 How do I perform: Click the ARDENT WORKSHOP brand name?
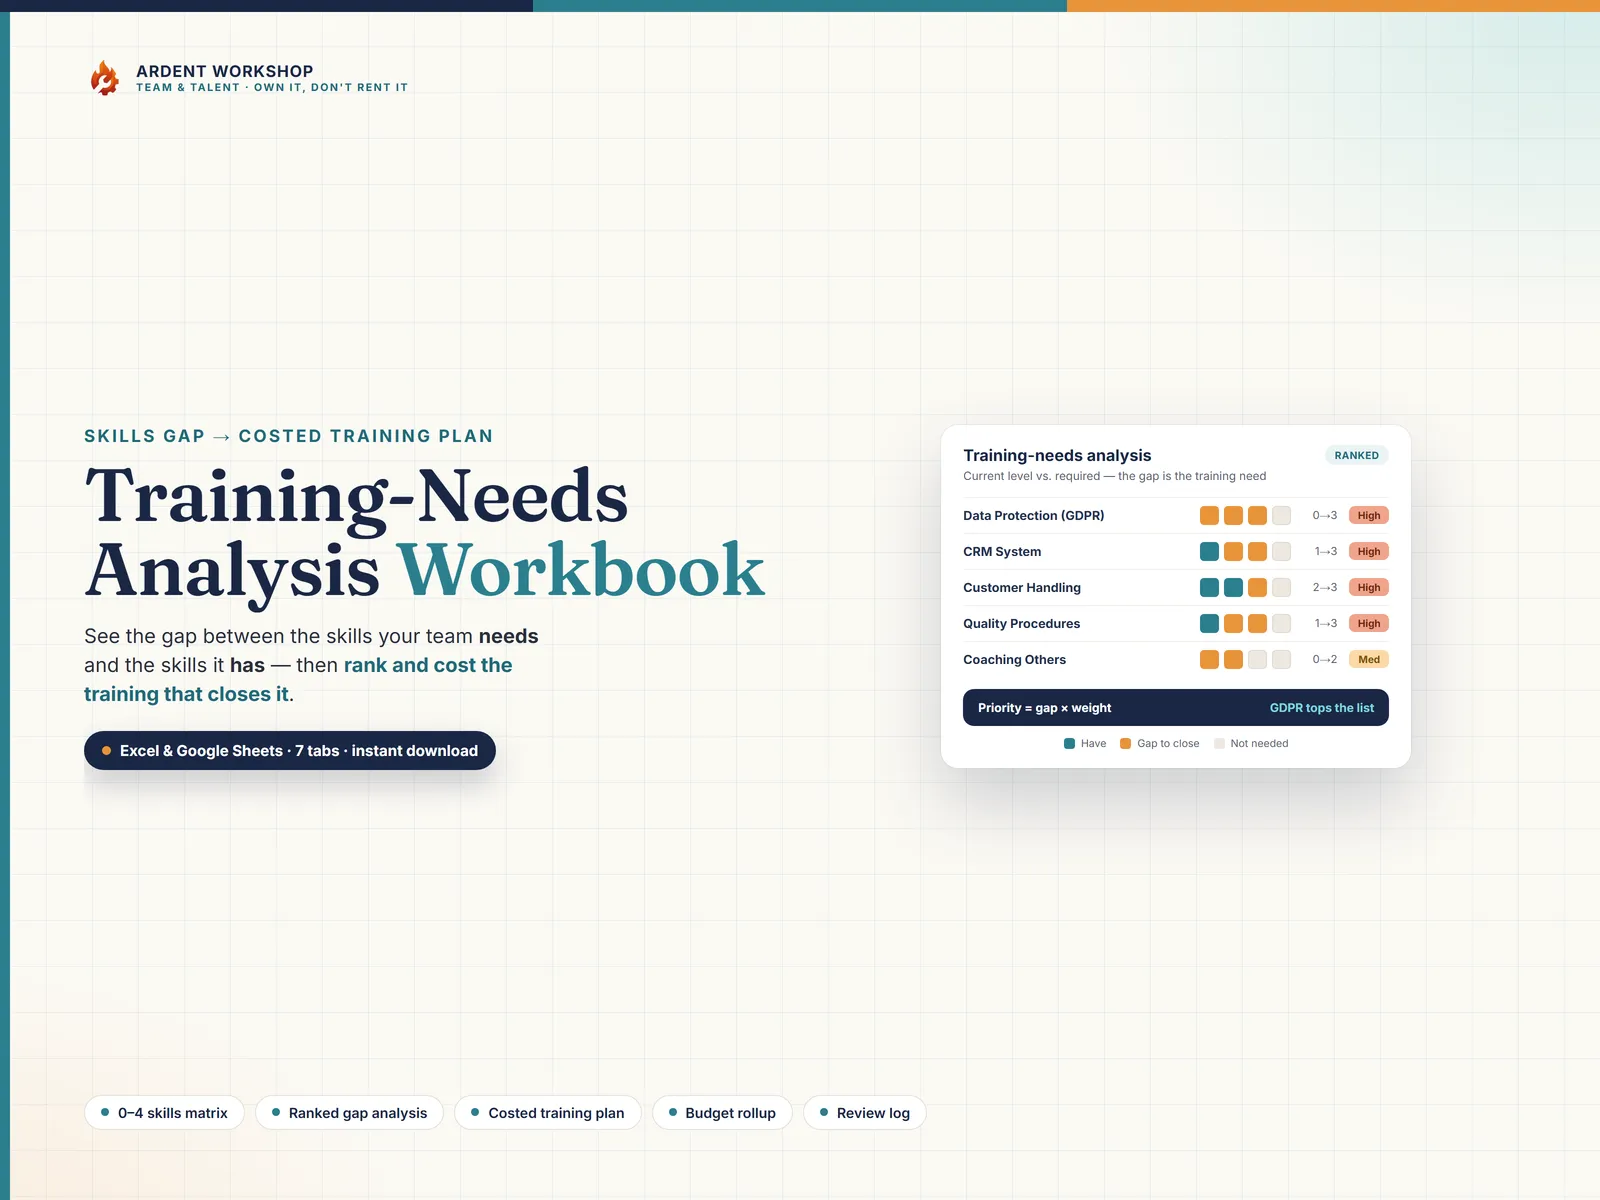225,71
